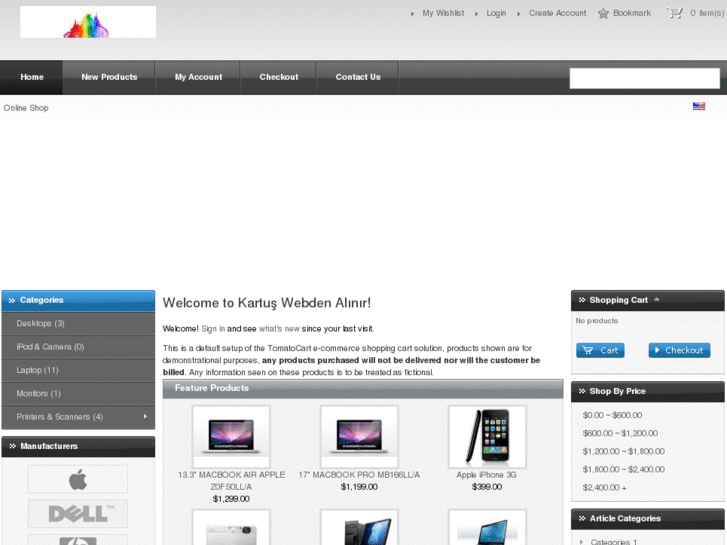Select Monitors (1) category
The image size is (727, 545).
tap(78, 393)
